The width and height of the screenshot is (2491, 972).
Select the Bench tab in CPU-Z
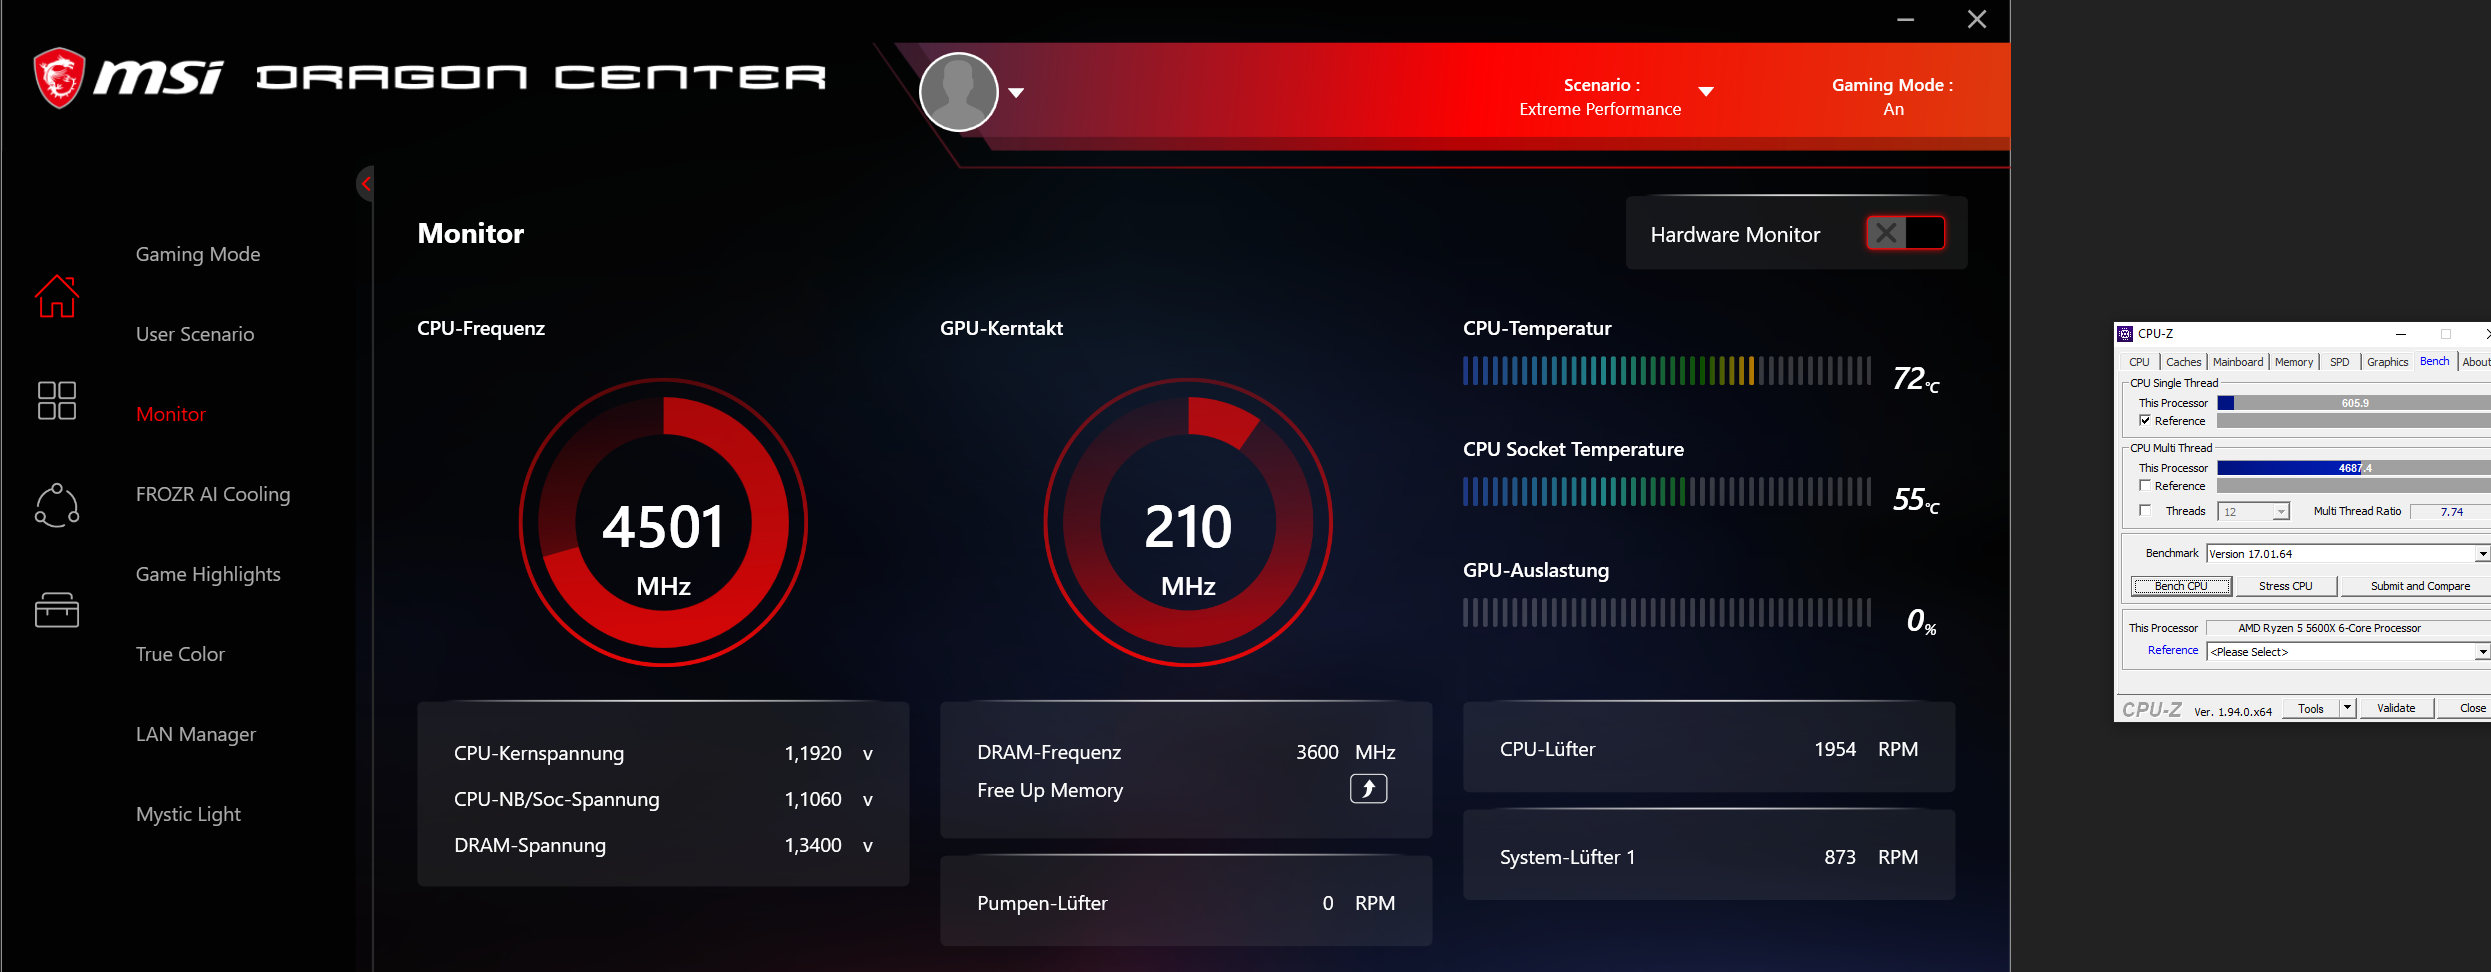[x=2435, y=361]
